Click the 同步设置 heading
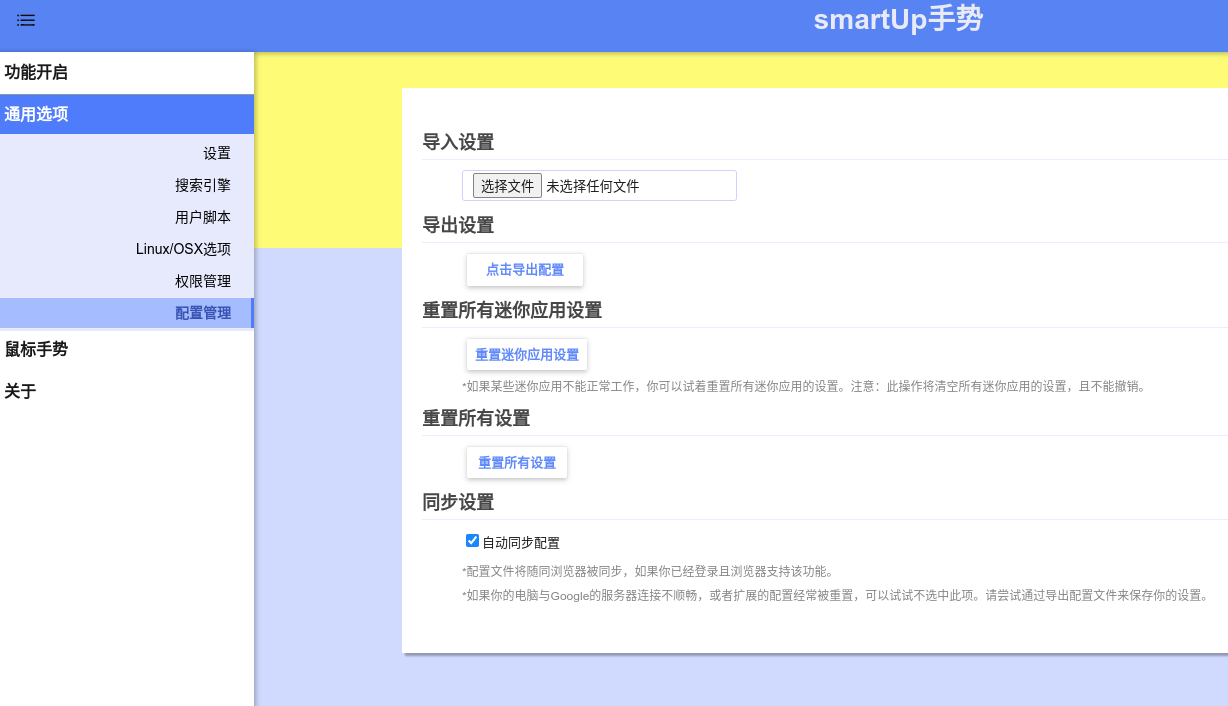This screenshot has height=706, width=1228. click(458, 502)
